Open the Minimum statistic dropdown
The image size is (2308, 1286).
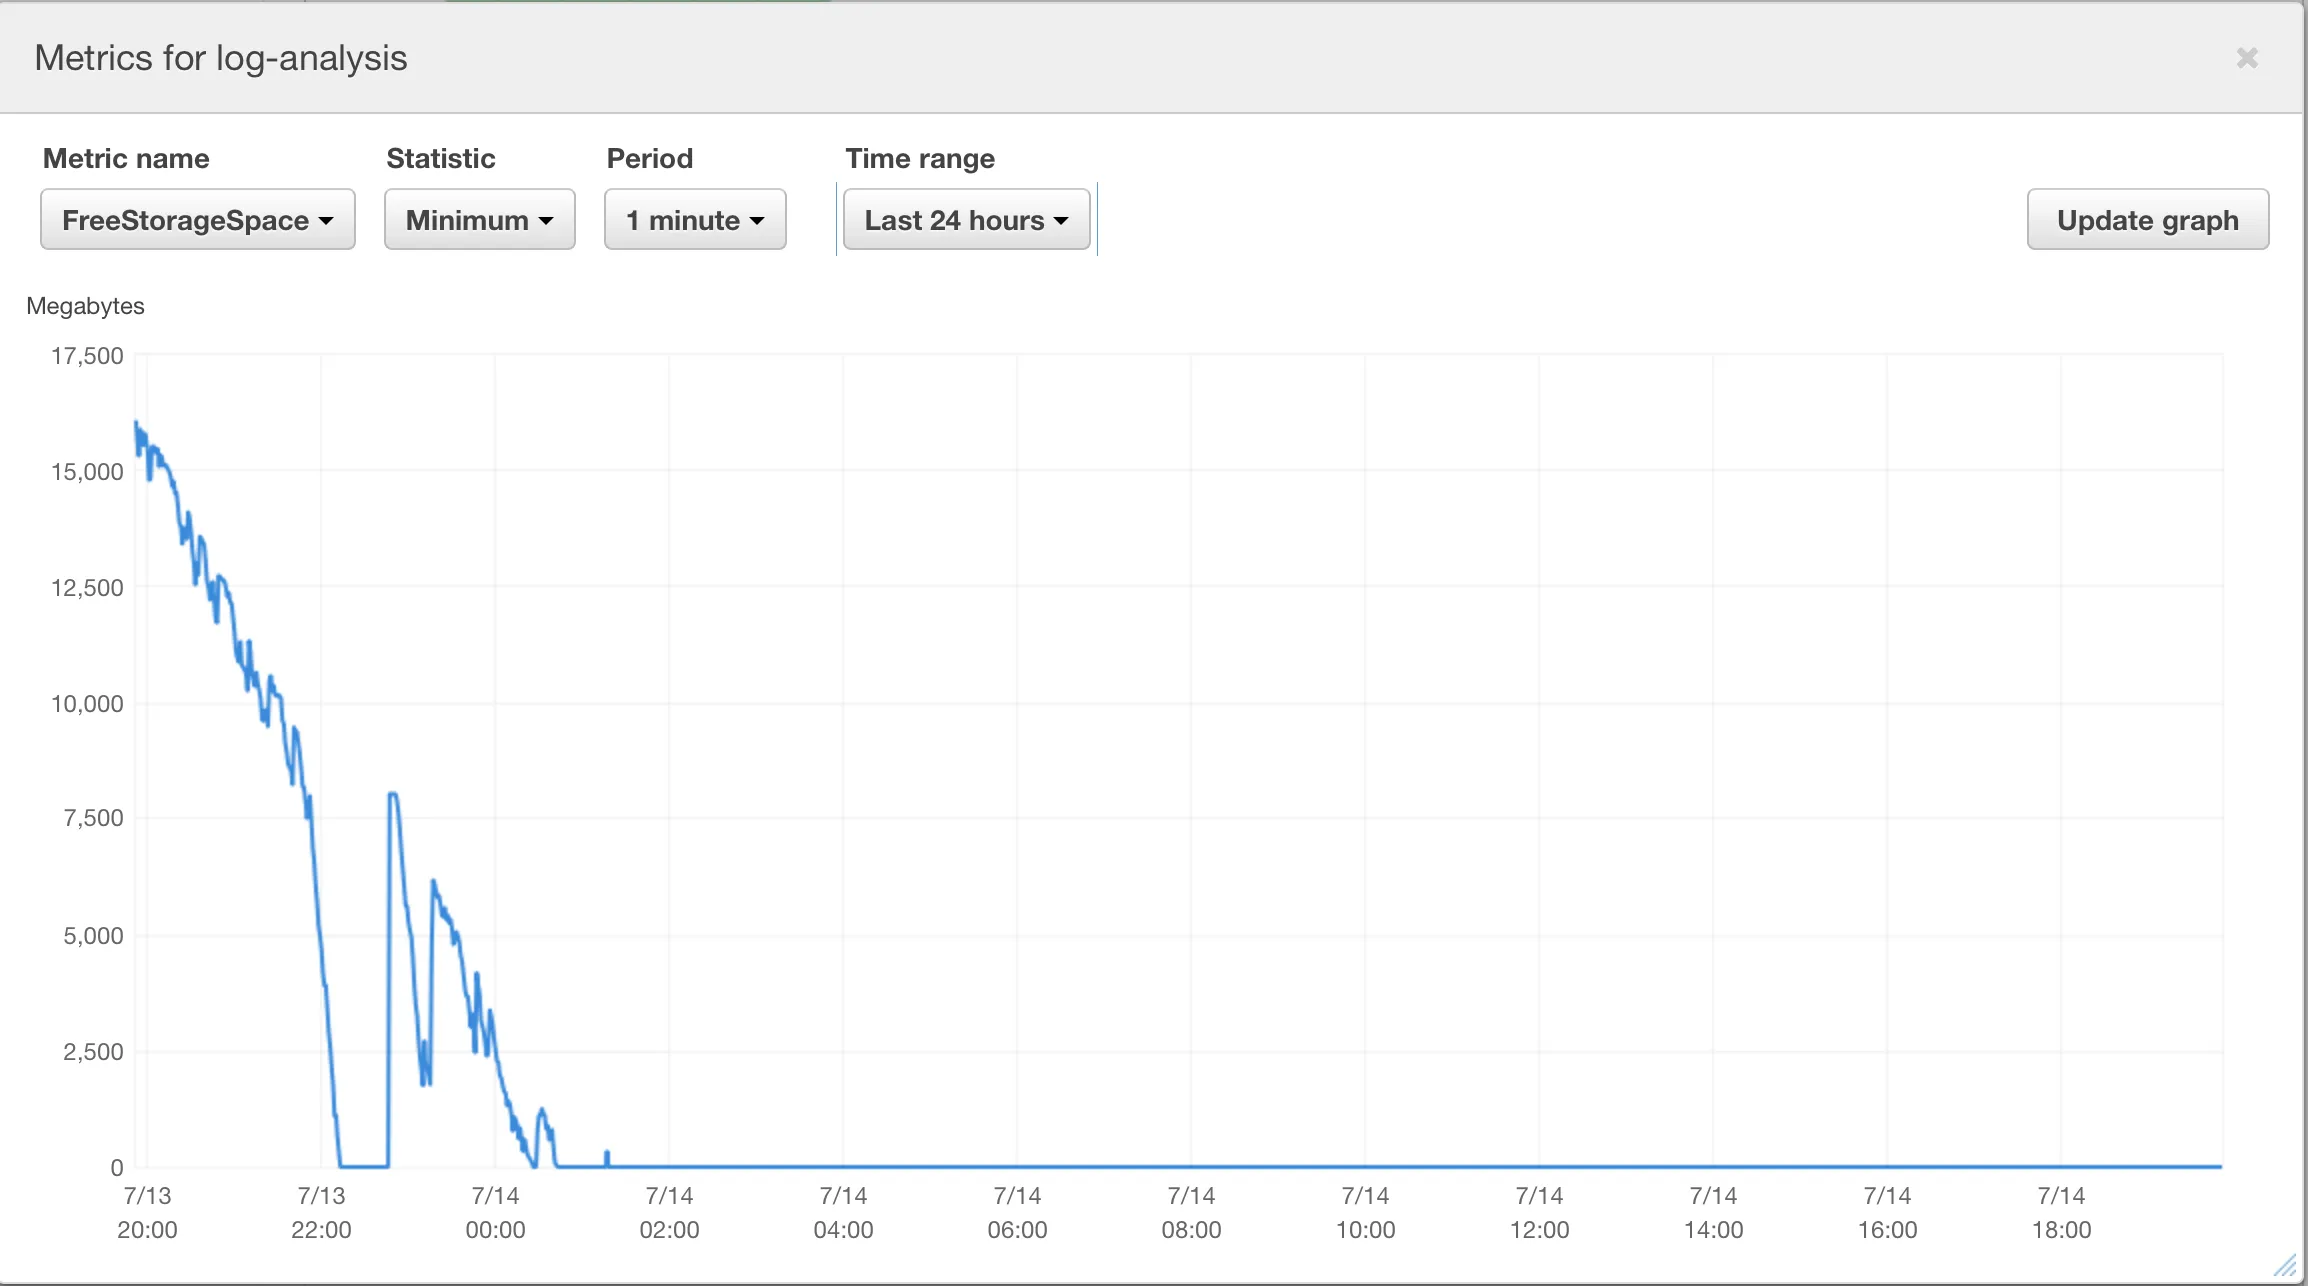point(479,220)
